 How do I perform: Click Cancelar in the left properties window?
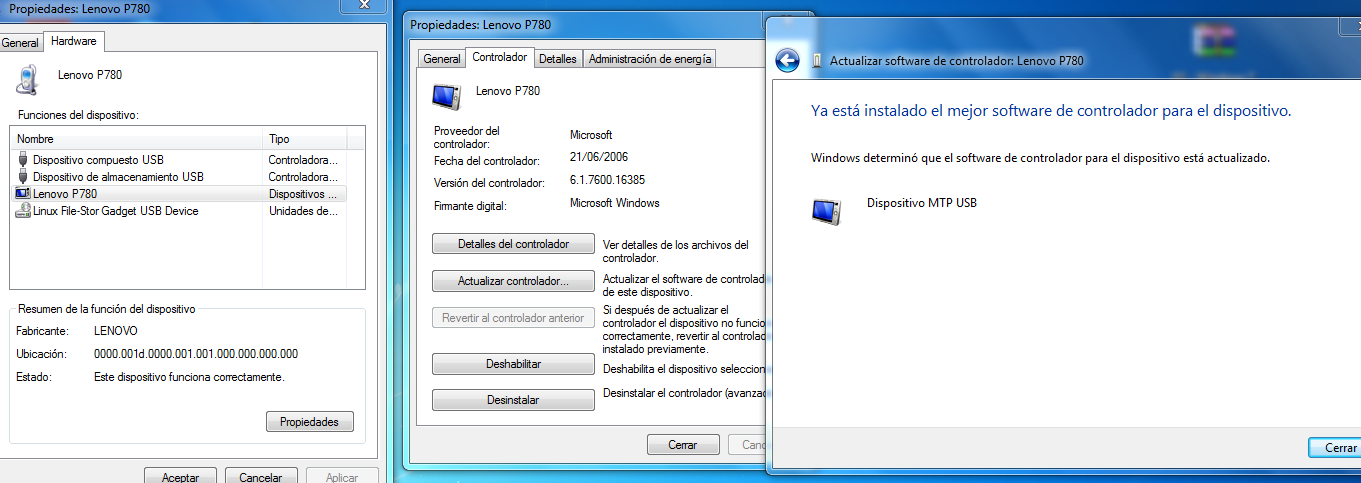(261, 477)
